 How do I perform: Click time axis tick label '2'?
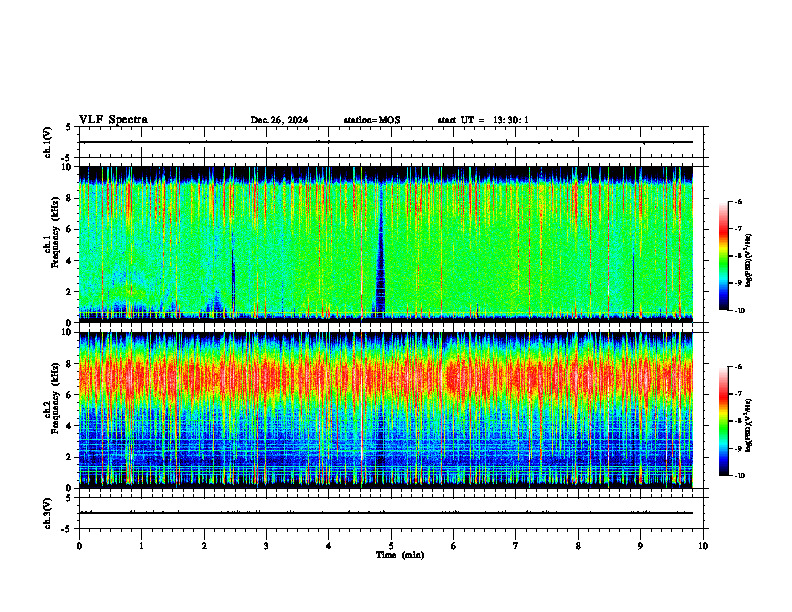point(204,546)
